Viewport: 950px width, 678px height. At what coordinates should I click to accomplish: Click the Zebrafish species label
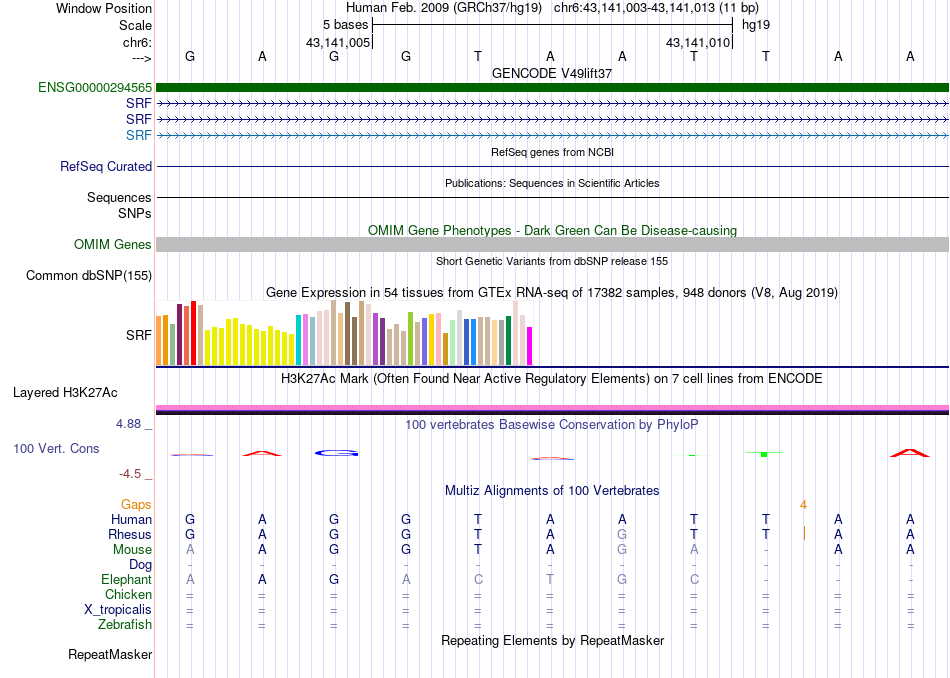click(125, 624)
